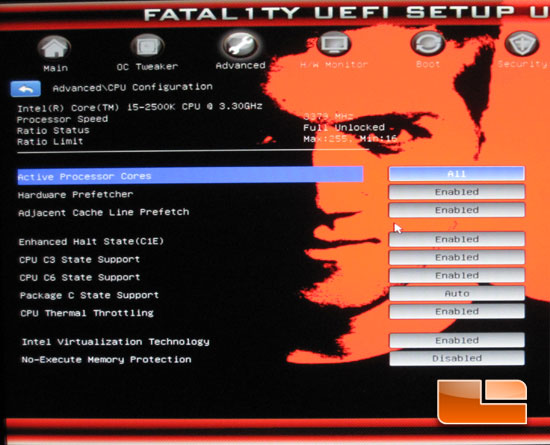Select CPU C6 State Support label
The width and height of the screenshot is (550, 445).
point(80,278)
